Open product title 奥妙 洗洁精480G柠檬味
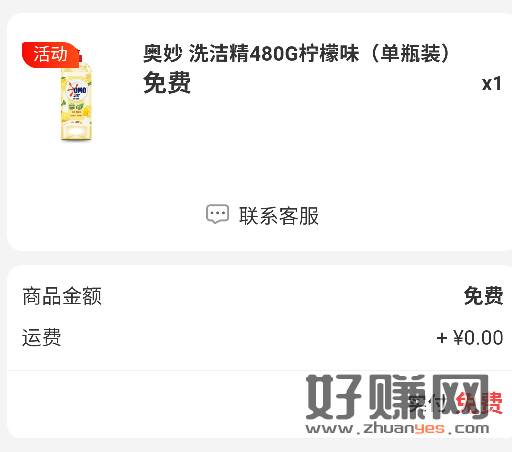Image resolution: width=512 pixels, height=452 pixels. [x=251, y=53]
